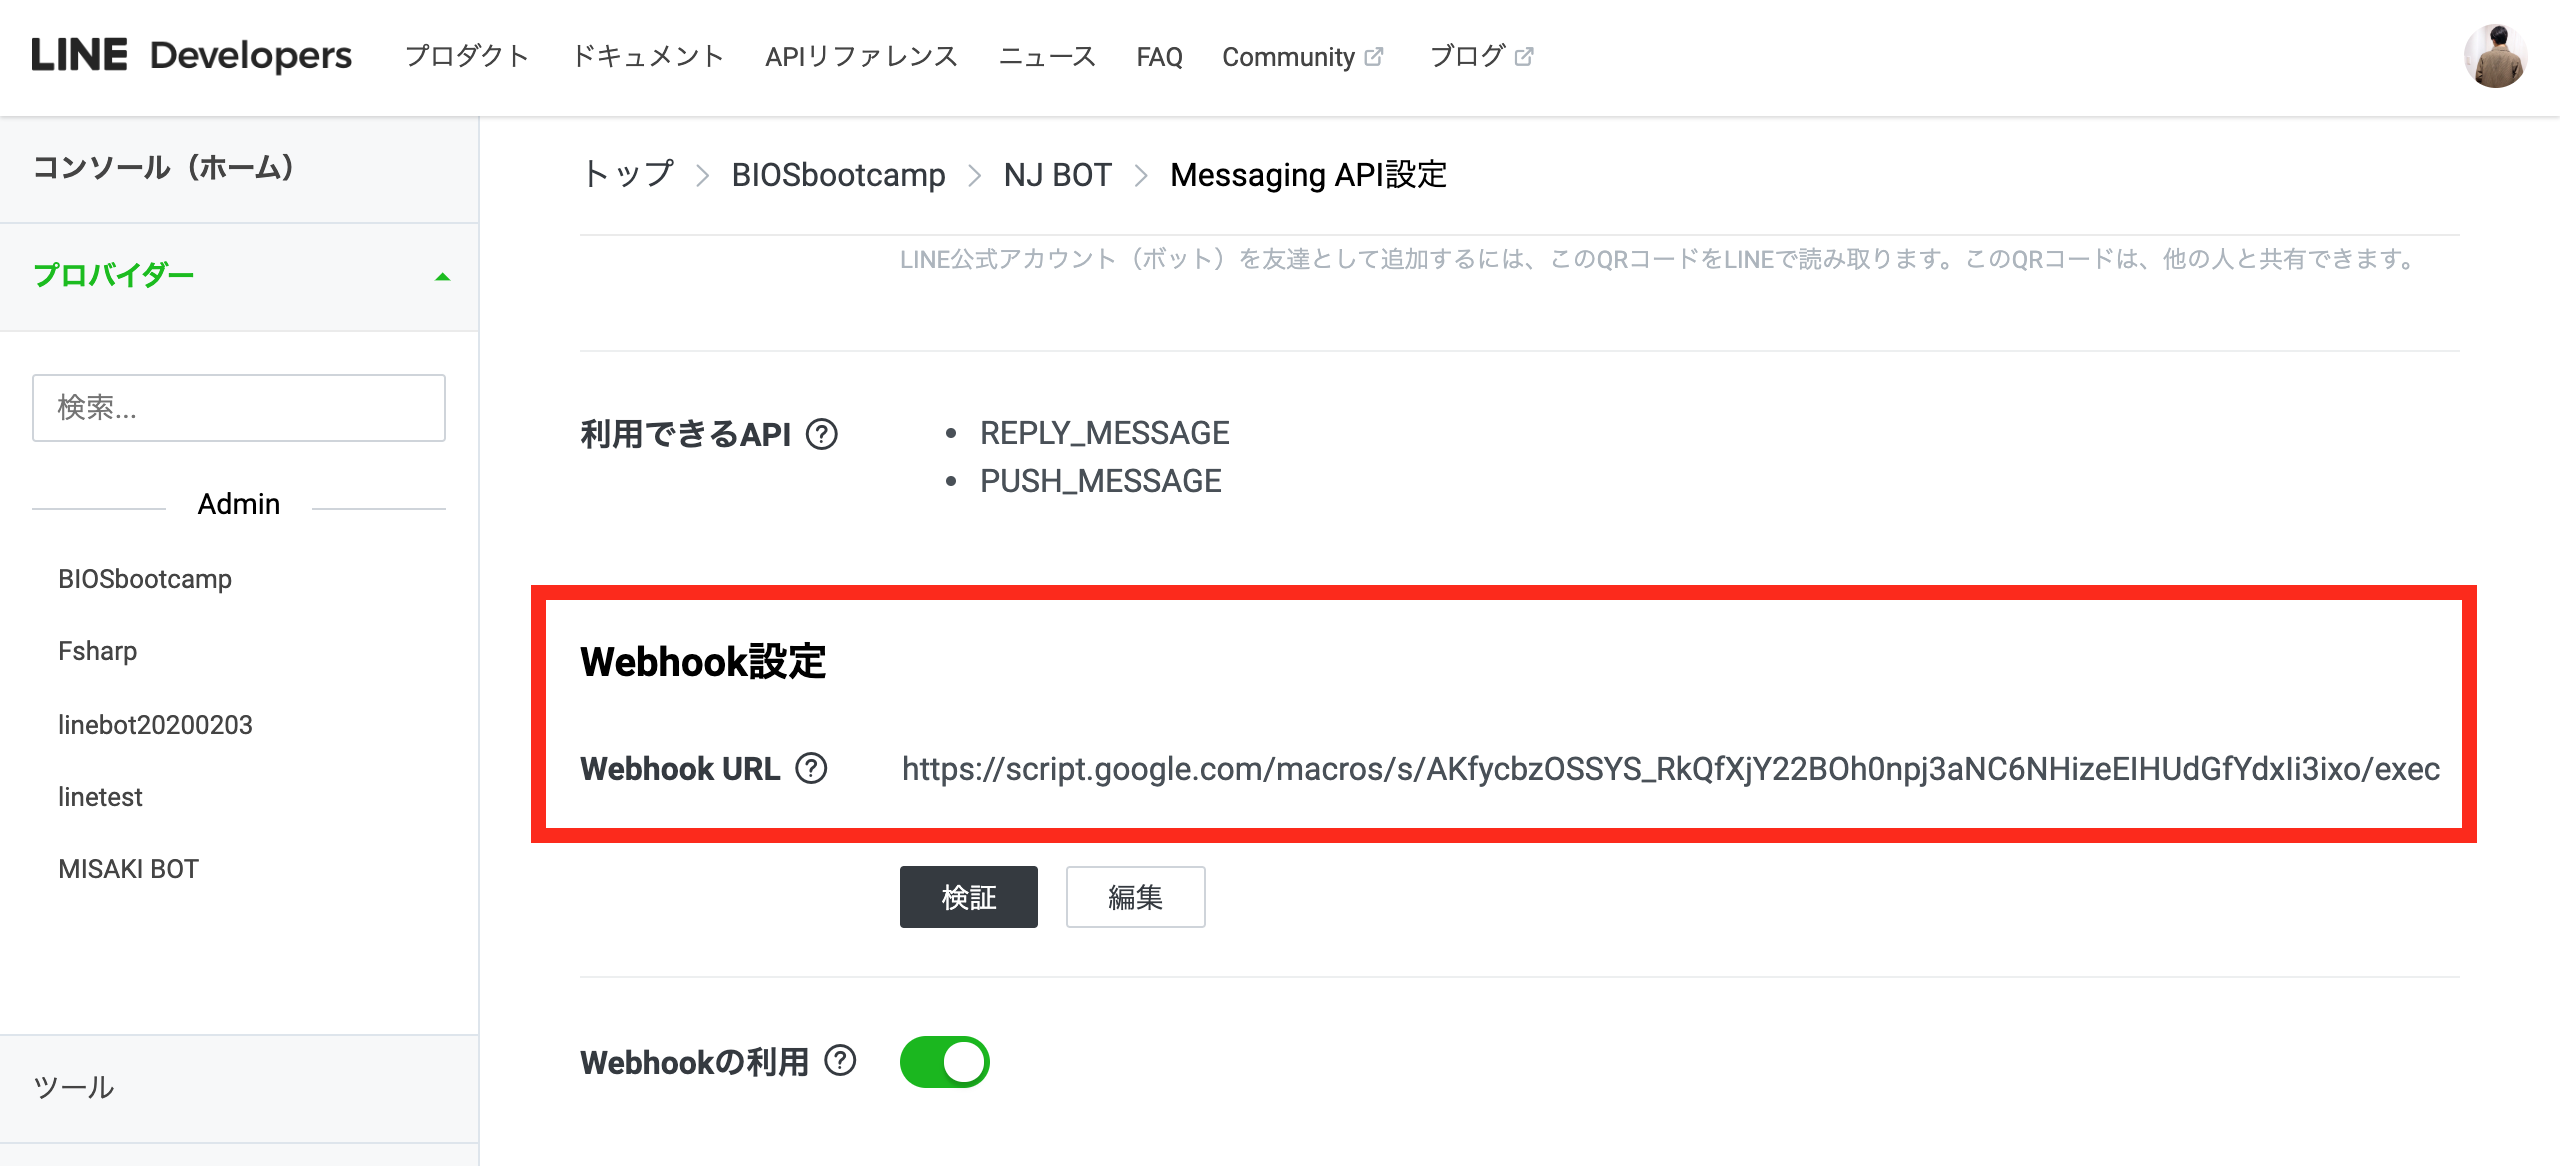The width and height of the screenshot is (2560, 1166).
Task: Go to BIOSbootcamp breadcrumb
Action: (838, 175)
